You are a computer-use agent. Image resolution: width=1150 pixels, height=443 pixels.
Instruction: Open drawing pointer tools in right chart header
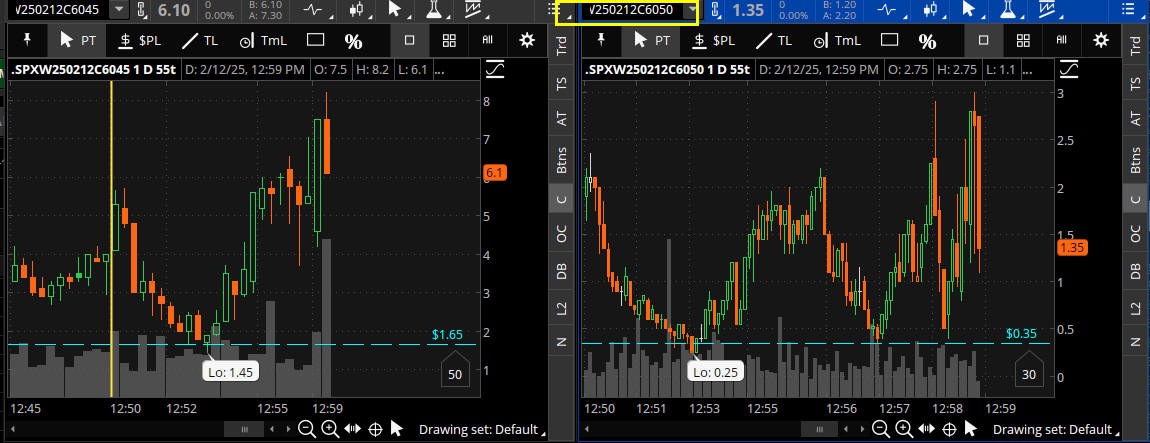coord(970,10)
